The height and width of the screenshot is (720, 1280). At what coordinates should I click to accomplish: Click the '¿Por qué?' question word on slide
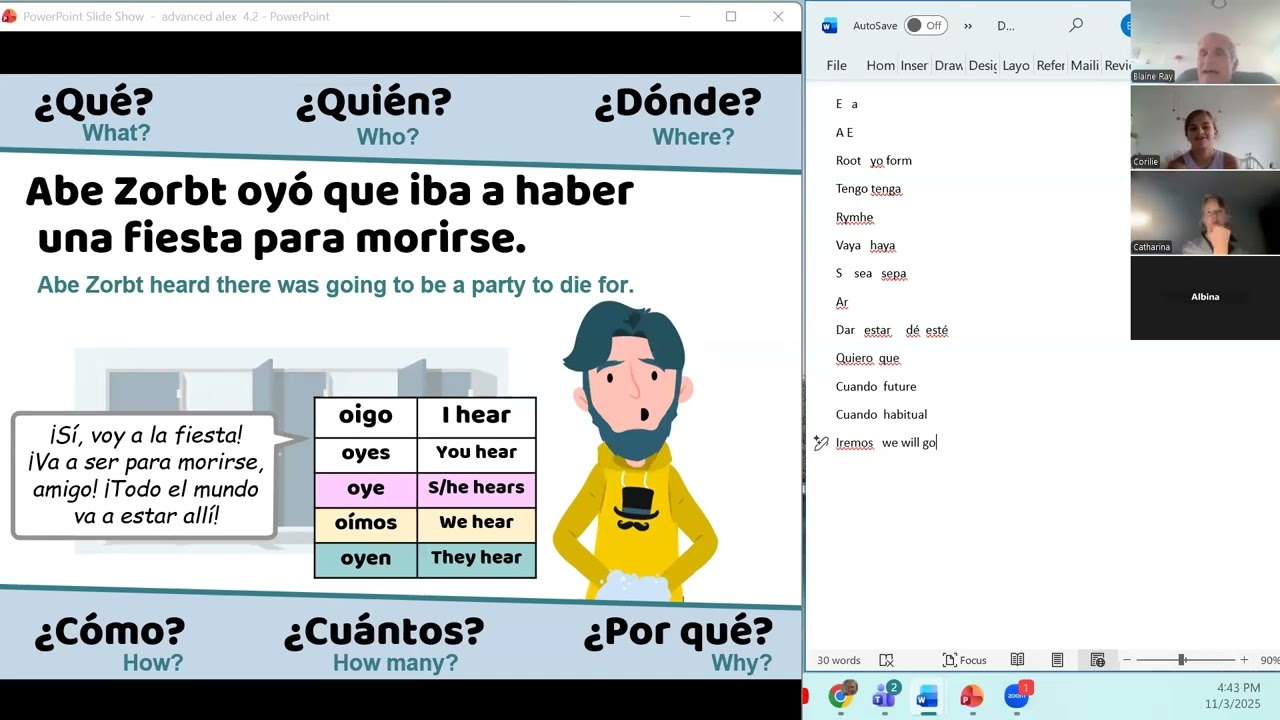tap(678, 632)
